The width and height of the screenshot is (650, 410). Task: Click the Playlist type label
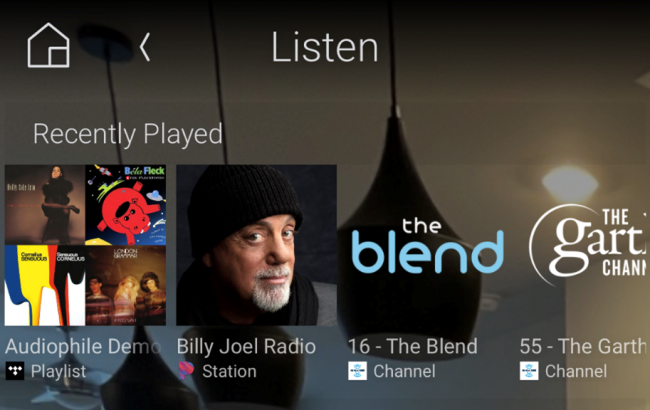[58, 371]
